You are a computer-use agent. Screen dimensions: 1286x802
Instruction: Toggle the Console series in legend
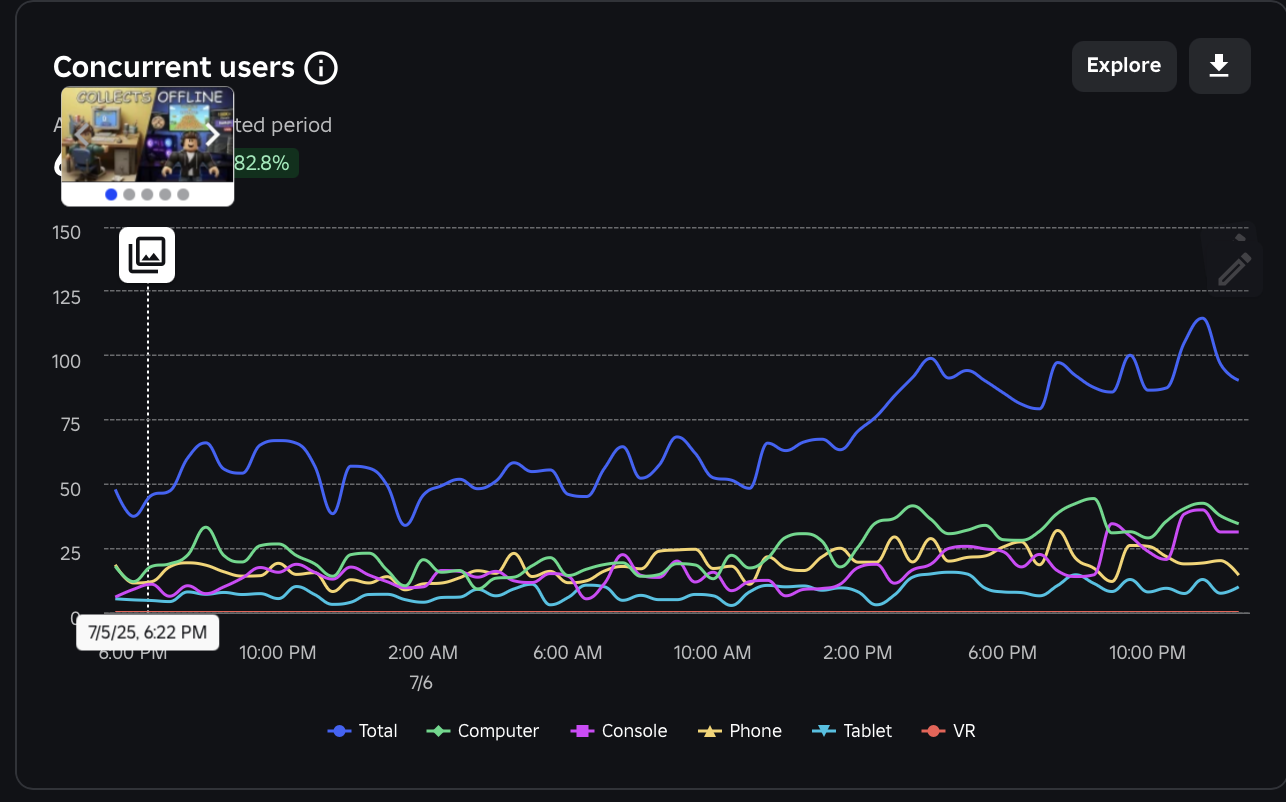coord(619,731)
